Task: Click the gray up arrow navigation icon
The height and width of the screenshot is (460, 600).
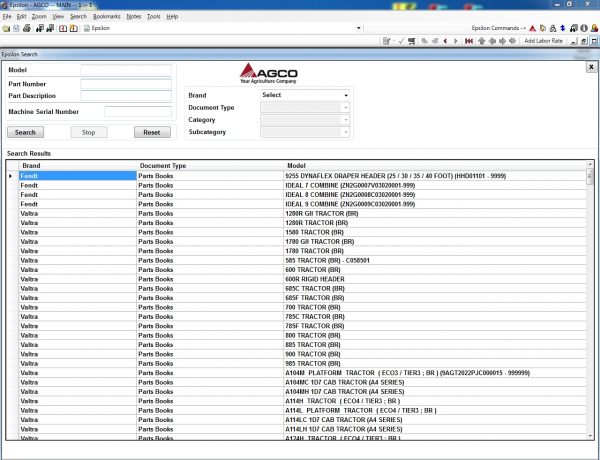Action: click(481, 41)
